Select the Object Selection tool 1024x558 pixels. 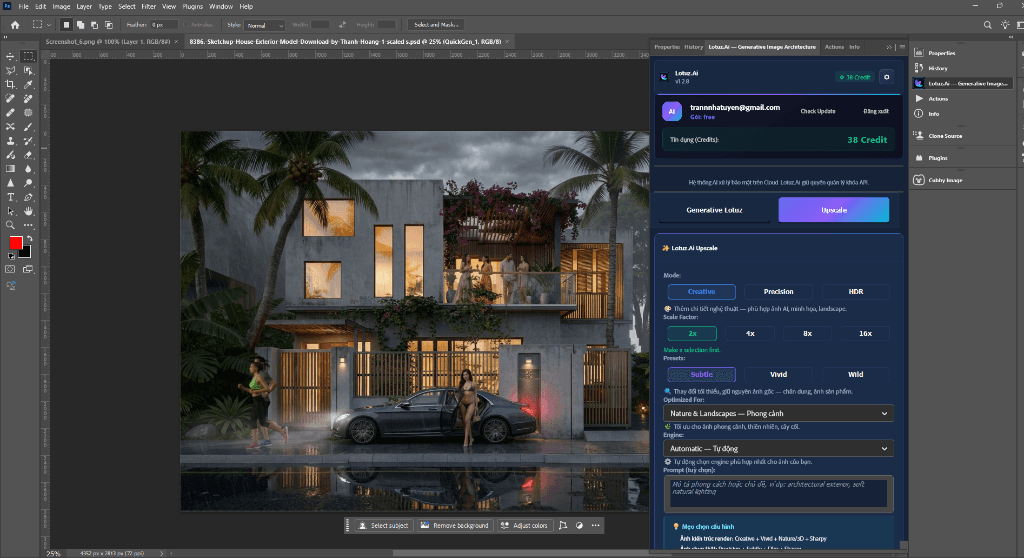tap(28, 71)
